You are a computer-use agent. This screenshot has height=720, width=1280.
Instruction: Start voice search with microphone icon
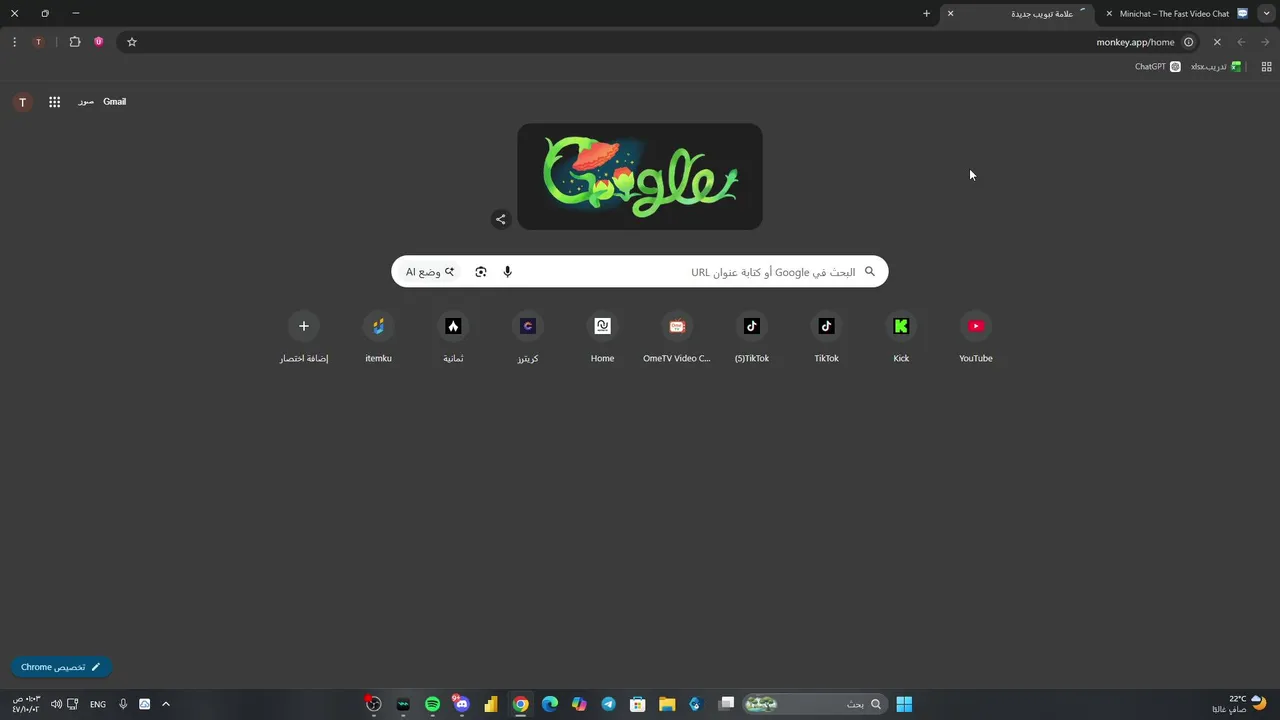pos(507,272)
